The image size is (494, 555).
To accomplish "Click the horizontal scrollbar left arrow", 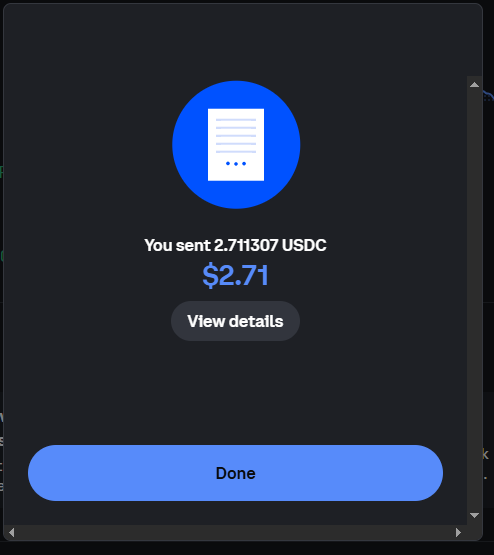I will (12, 532).
